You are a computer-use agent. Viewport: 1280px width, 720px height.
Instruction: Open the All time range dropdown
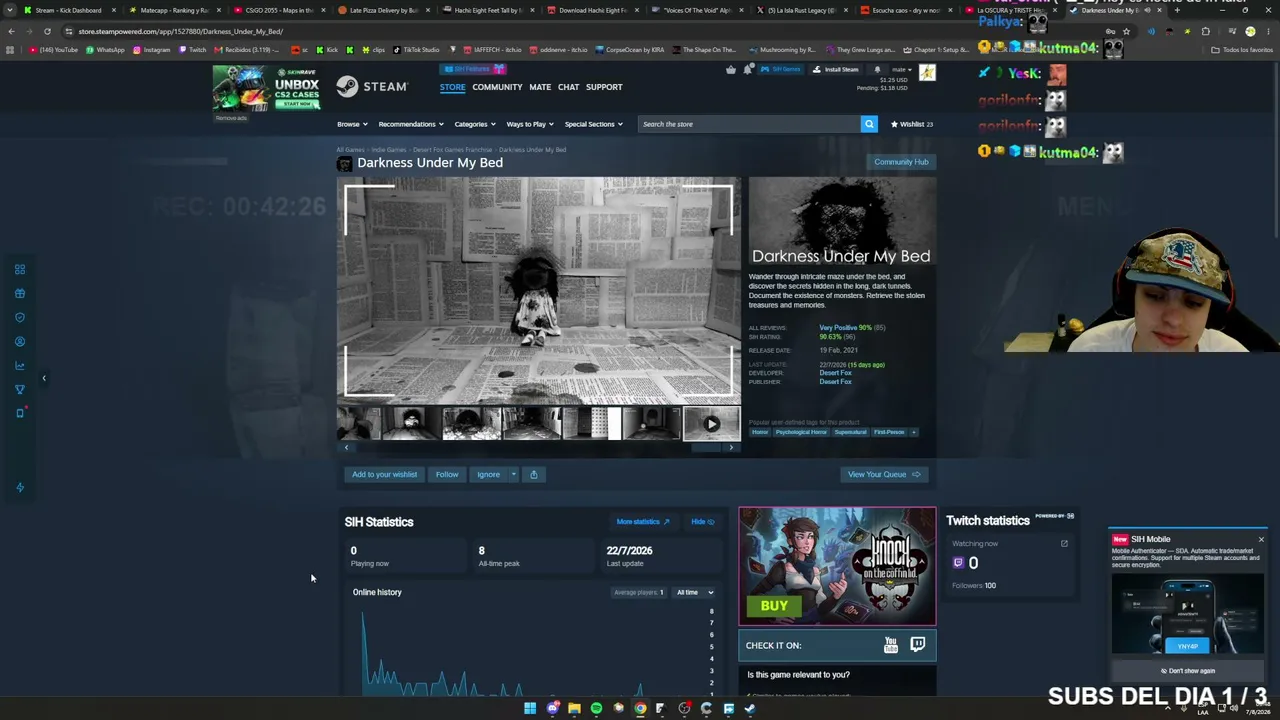pyautogui.click(x=695, y=593)
